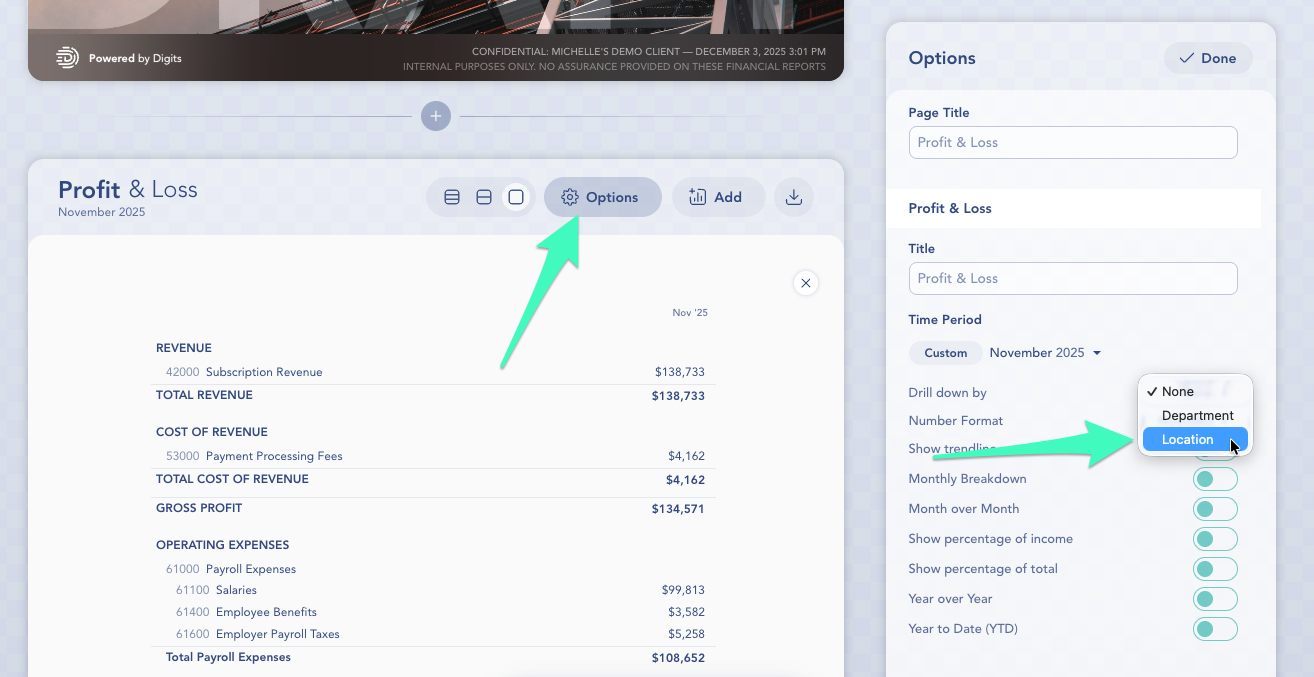
Task: Click the Custom time period chip
Action: 945,353
